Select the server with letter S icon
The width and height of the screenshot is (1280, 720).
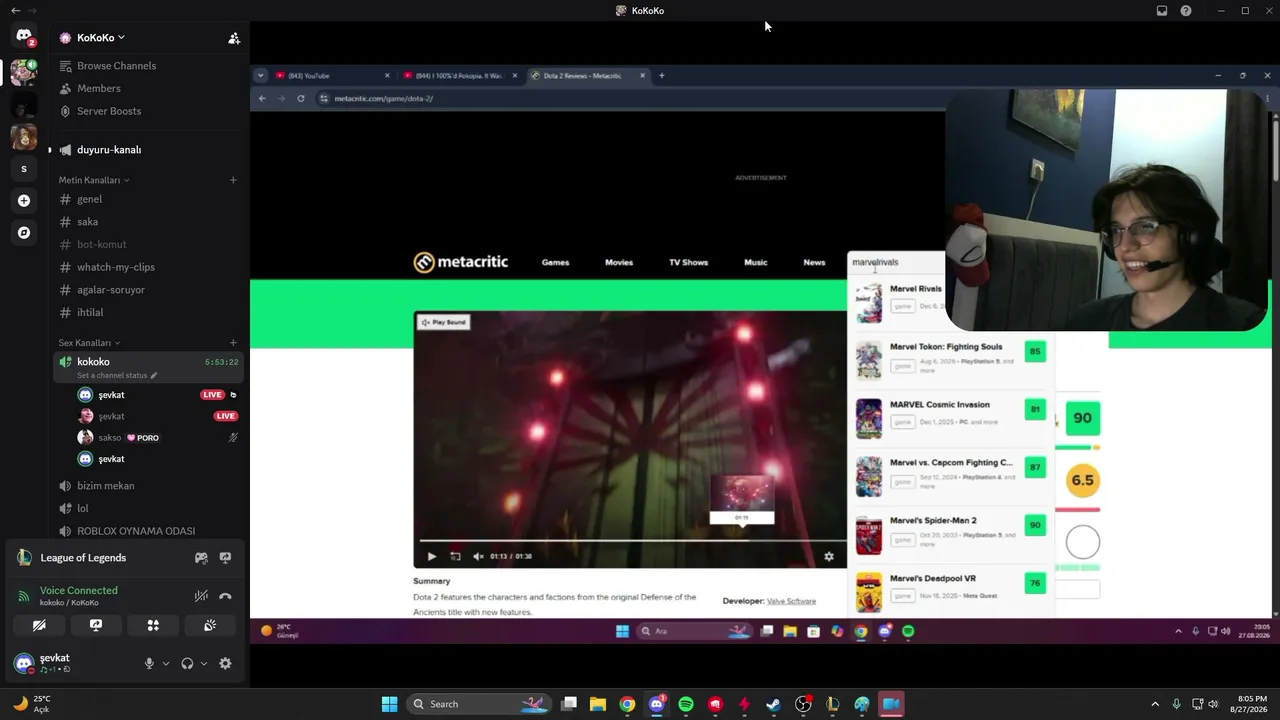point(24,169)
